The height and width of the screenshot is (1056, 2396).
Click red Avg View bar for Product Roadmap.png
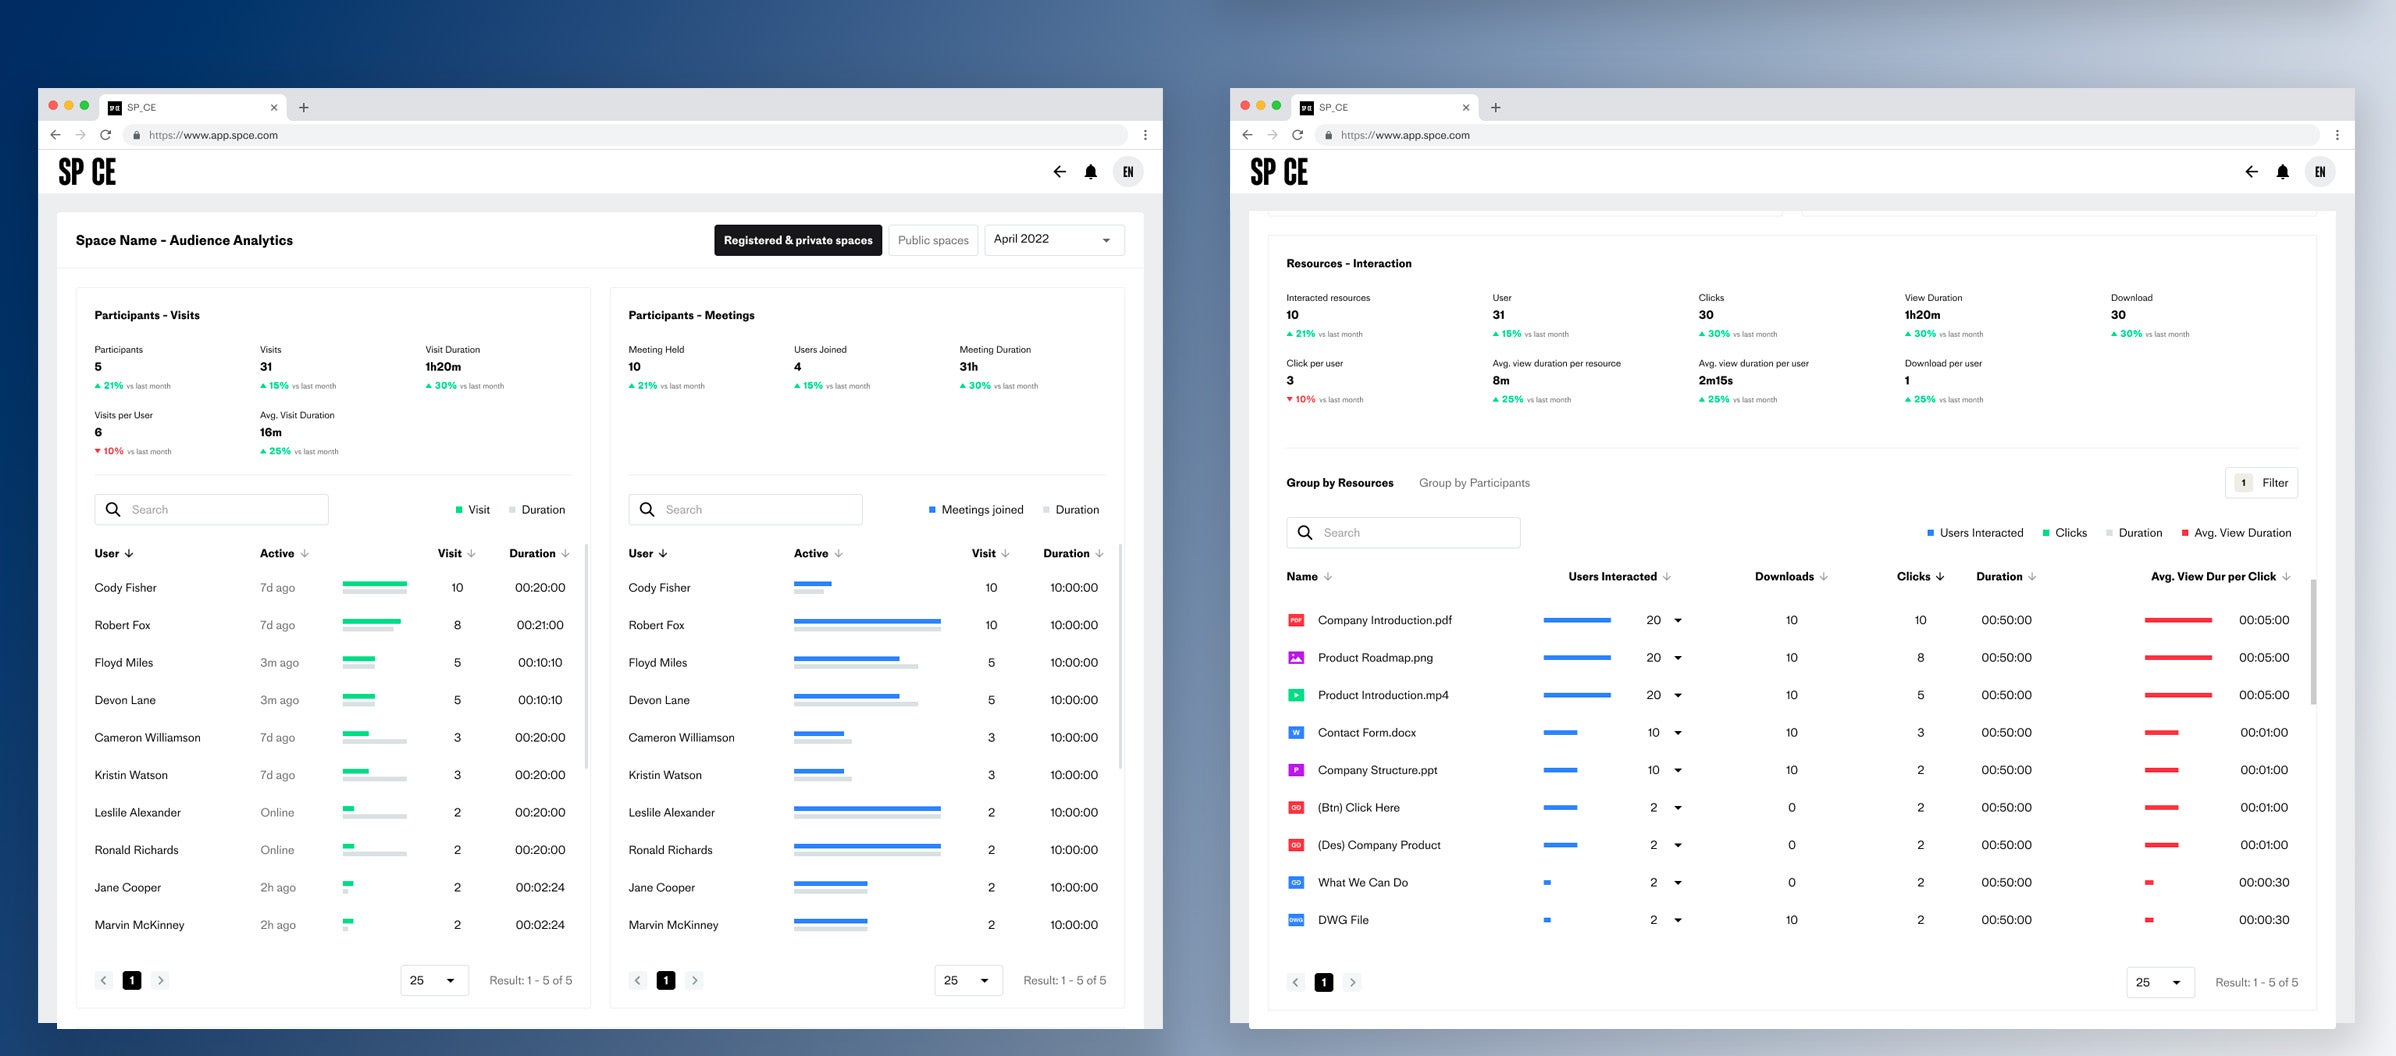coord(2178,658)
